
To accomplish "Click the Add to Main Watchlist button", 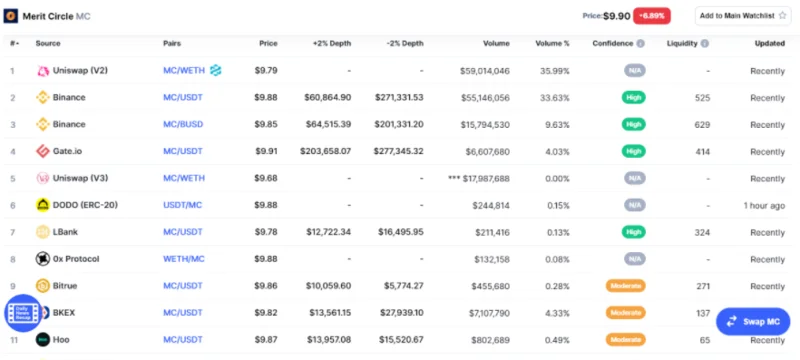I will click(743, 16).
